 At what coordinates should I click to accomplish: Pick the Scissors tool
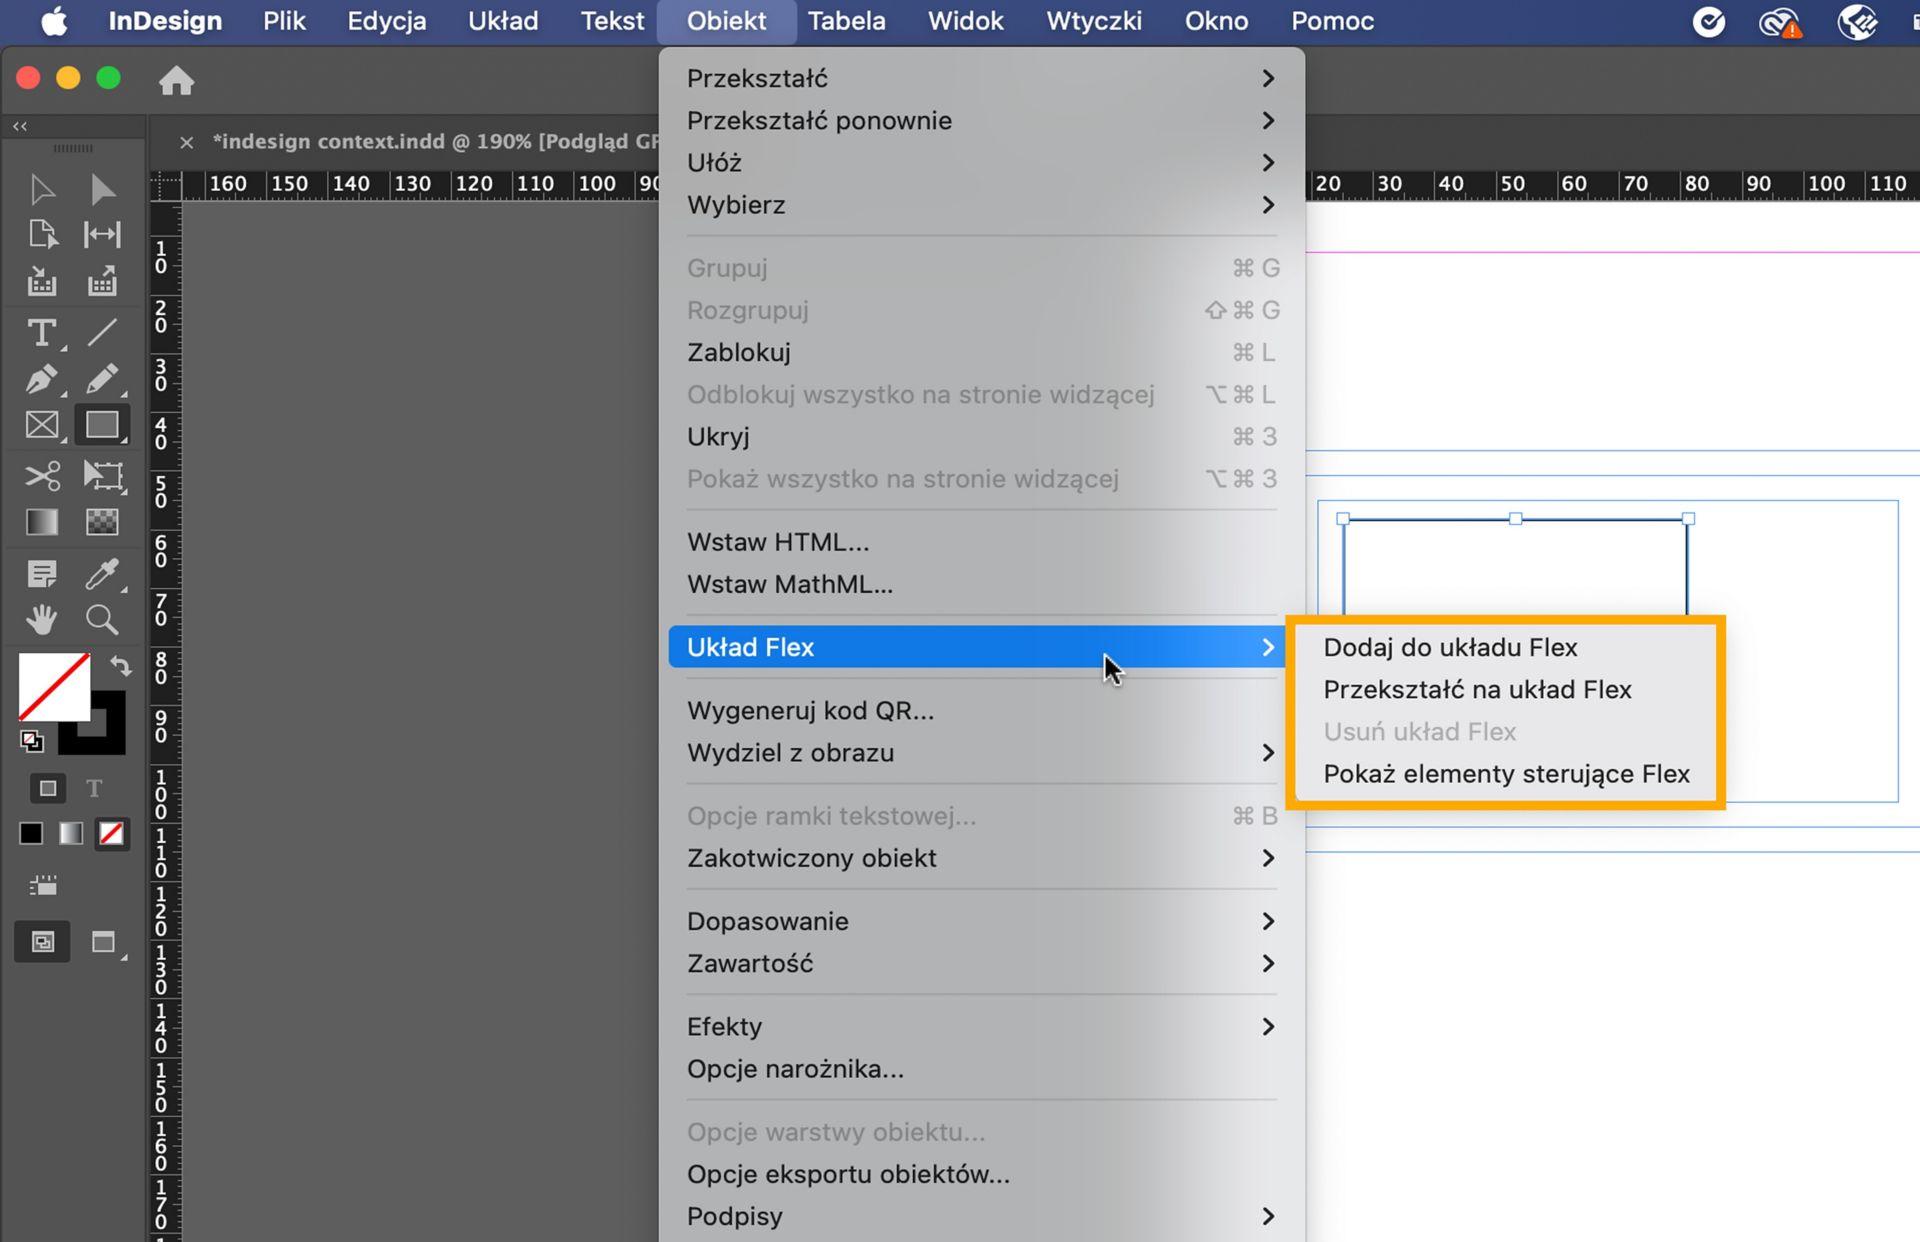point(41,476)
